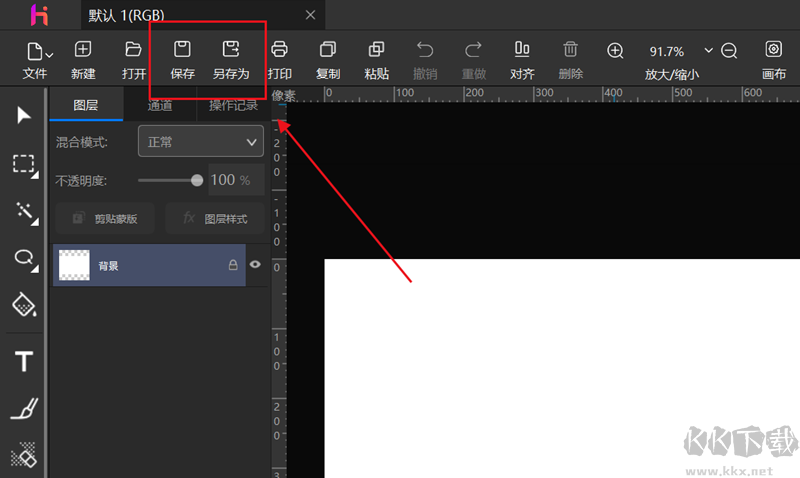
Task: Click the 剪贴蒙版 clipping mask button
Action: [105, 218]
